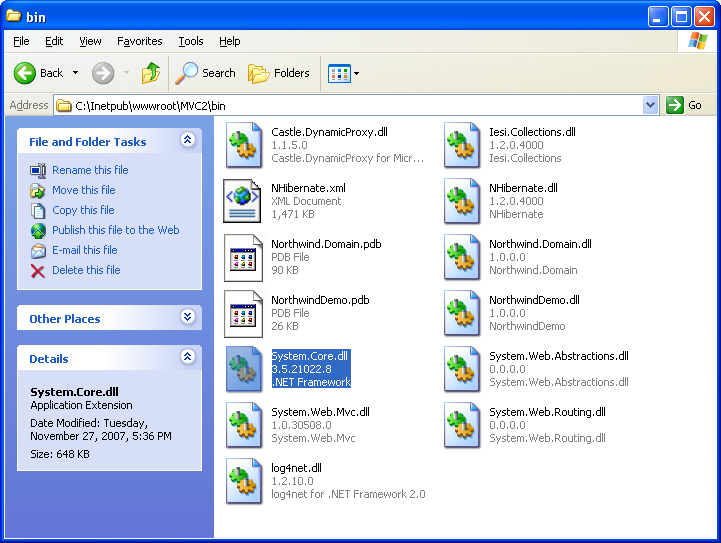The height and width of the screenshot is (543, 721).
Task: Click the NorthwindDemo.pdb file name
Action: click(x=320, y=300)
